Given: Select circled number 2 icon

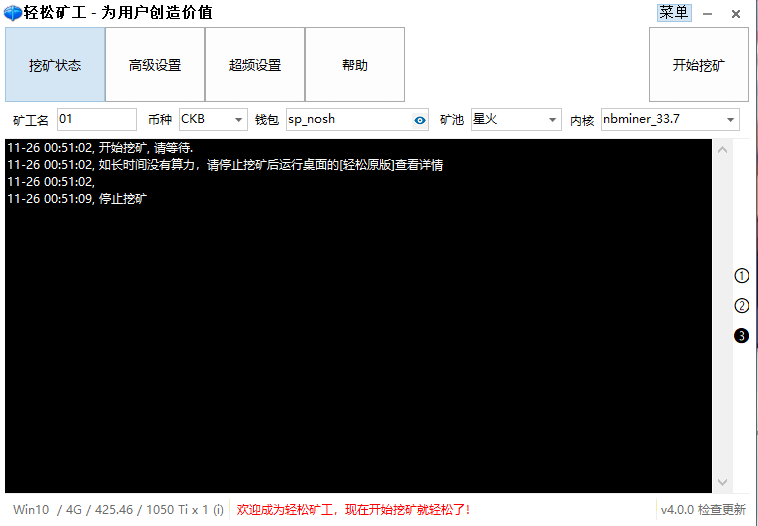Looking at the screenshot, I should coord(741,306).
